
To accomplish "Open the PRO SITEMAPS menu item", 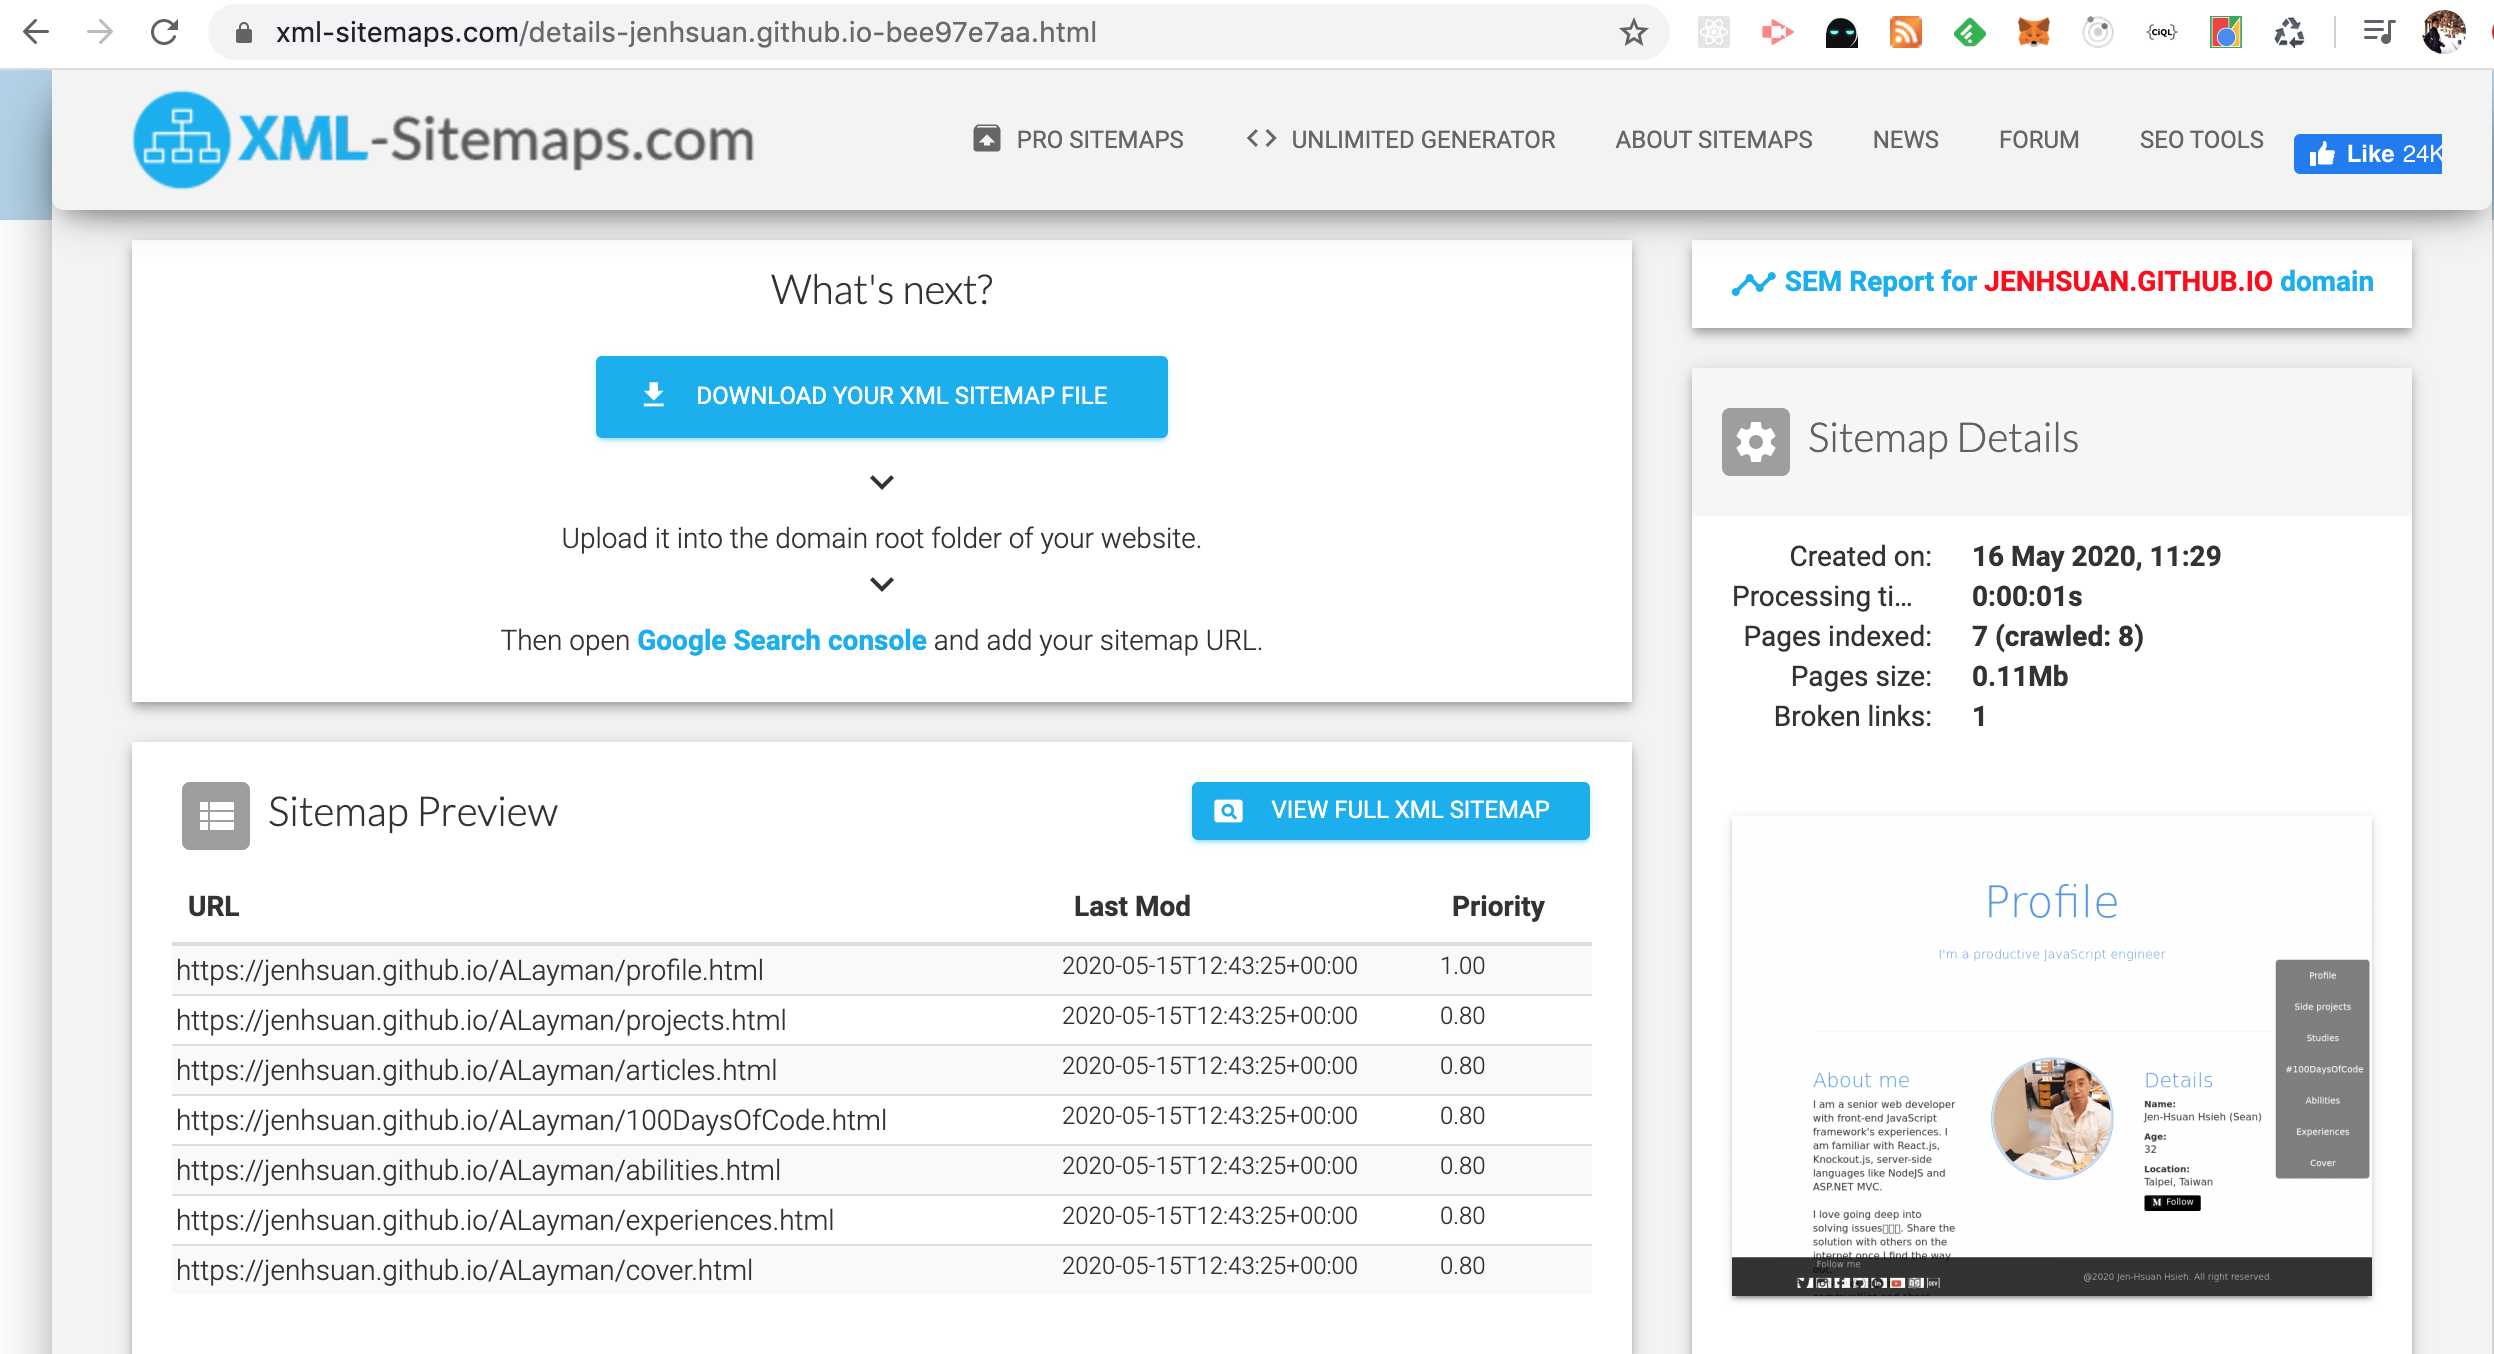I will (1078, 140).
